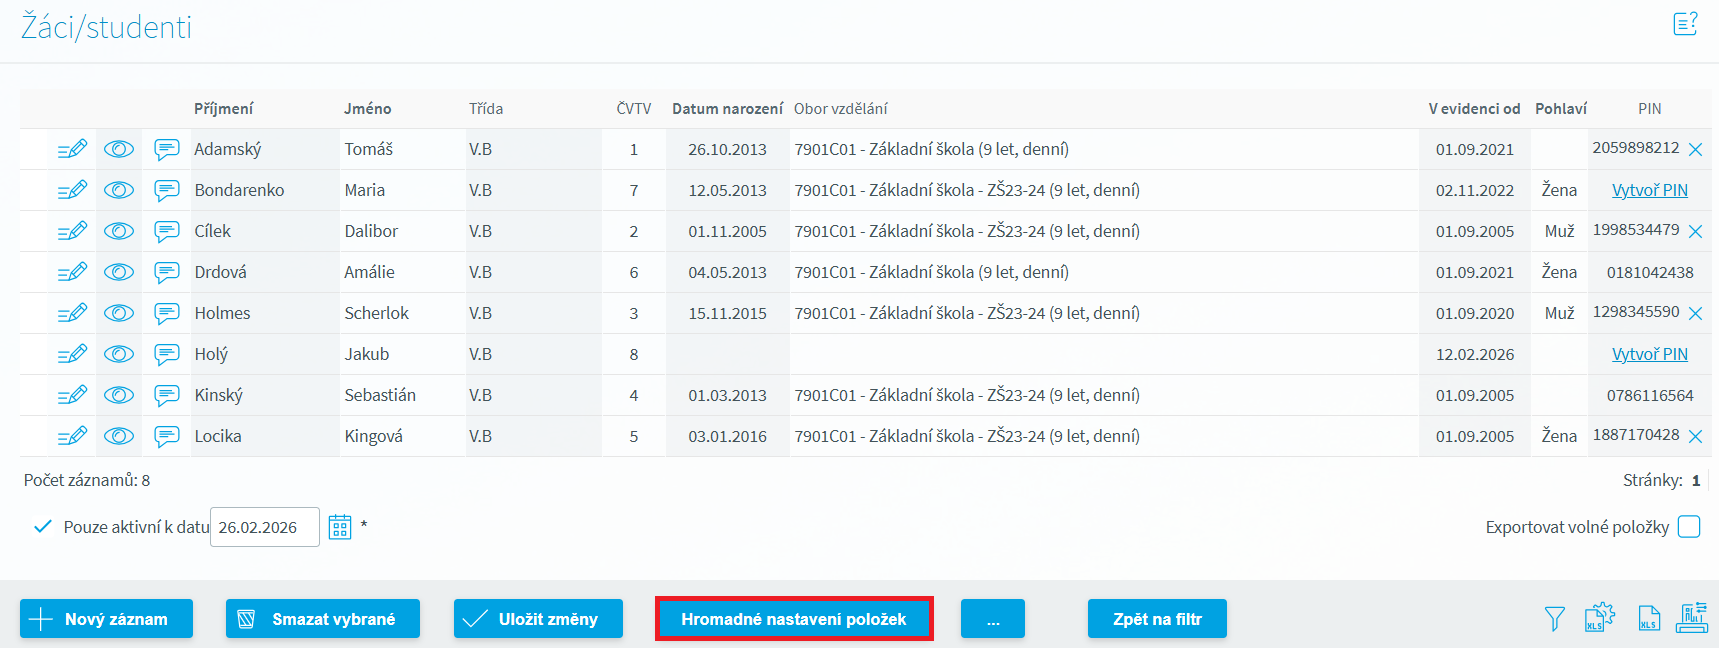Viewport: 1719px width, 648px height.
Task: Click the view eye icon for Locika
Action: pos(119,436)
